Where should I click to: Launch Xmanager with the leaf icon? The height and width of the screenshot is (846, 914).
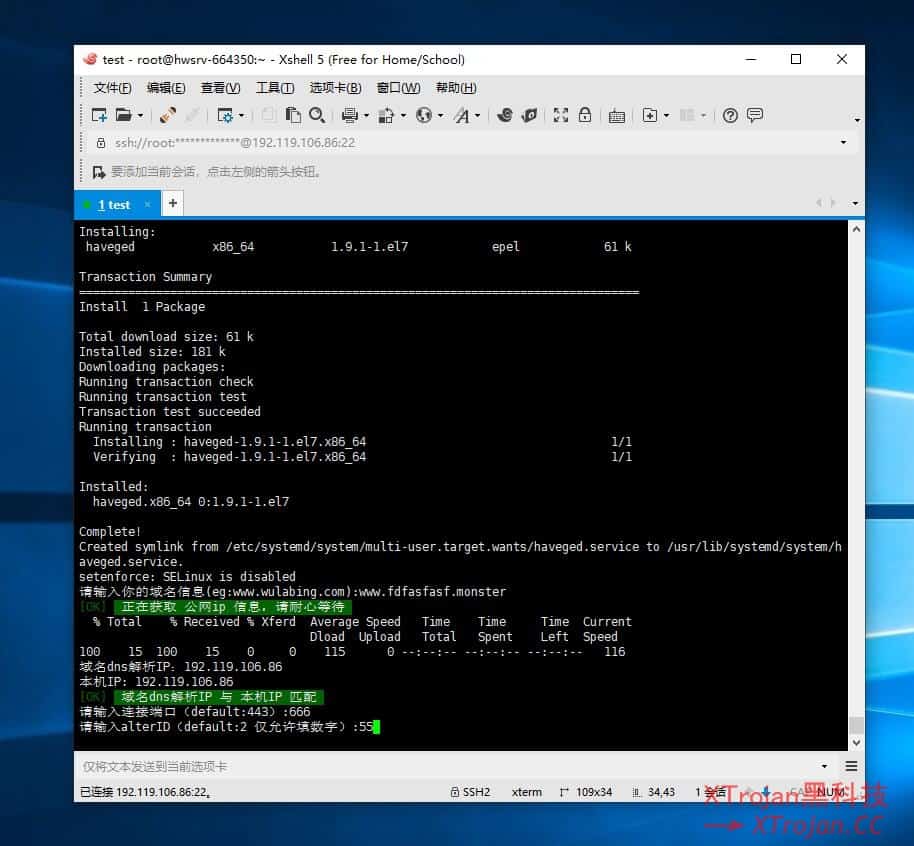click(x=529, y=115)
